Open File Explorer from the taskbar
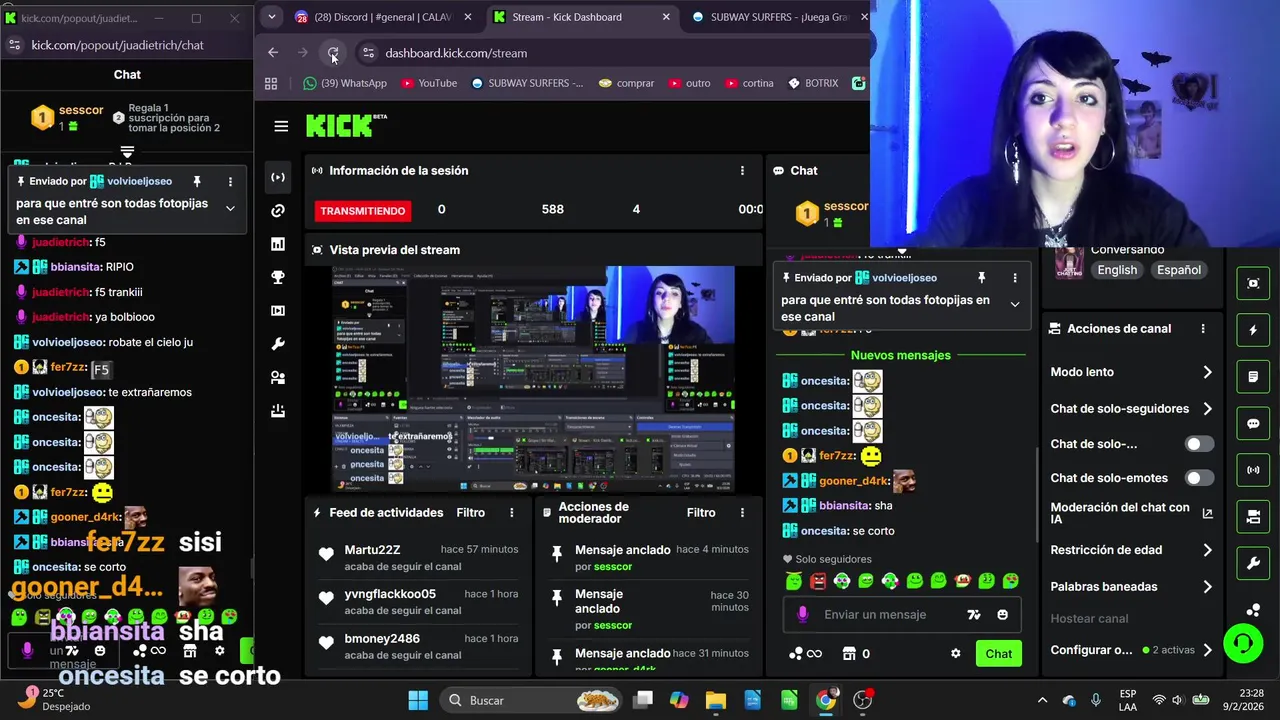The height and width of the screenshot is (720, 1280). point(715,700)
